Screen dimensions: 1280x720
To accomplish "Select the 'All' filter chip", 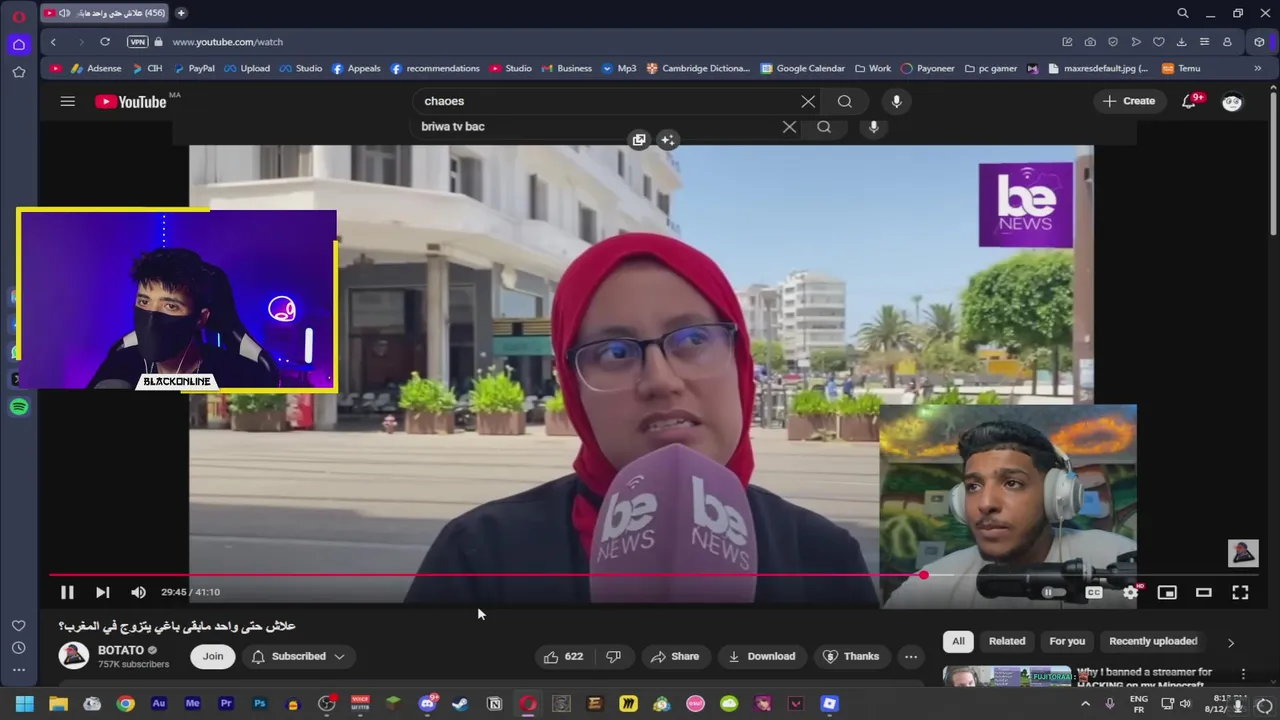I will click(958, 641).
